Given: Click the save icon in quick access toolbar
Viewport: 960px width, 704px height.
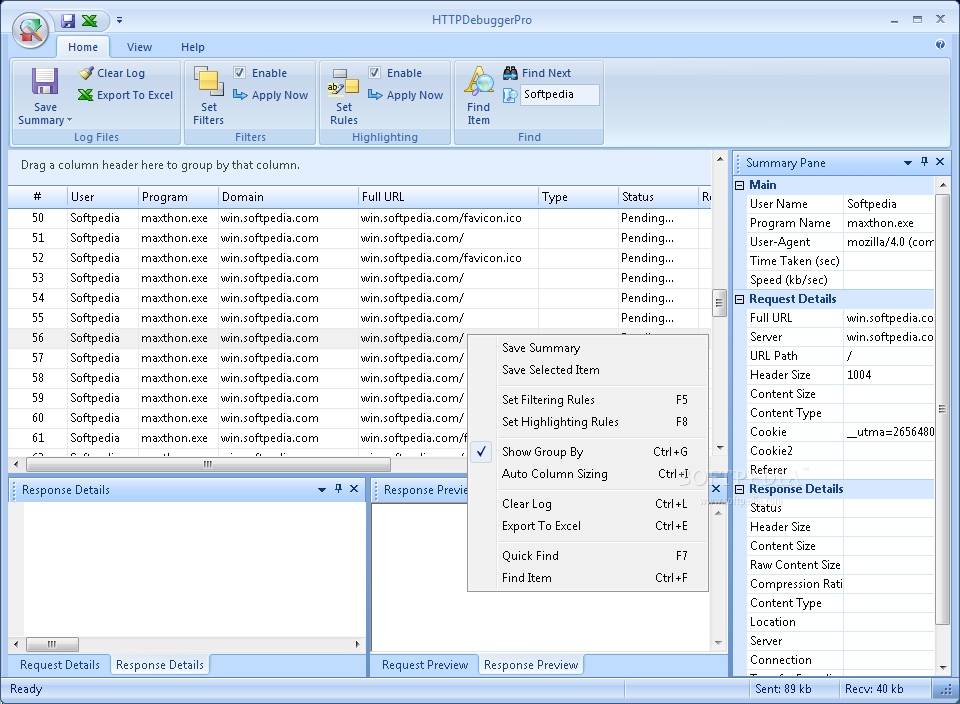Looking at the screenshot, I should tap(68, 20).
